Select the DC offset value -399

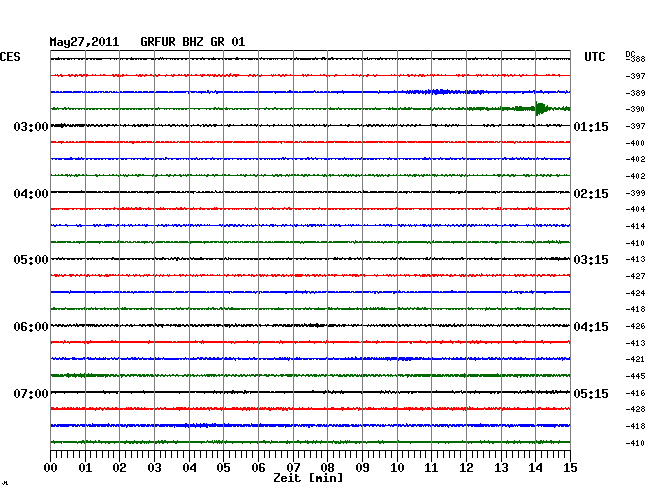click(635, 193)
